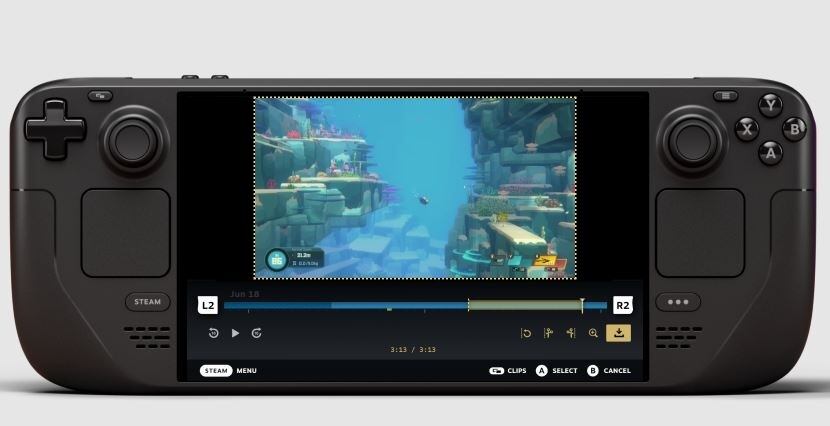This screenshot has width=830, height=426.
Task: Choose the B CANCEL footer prompt
Action: coord(609,370)
